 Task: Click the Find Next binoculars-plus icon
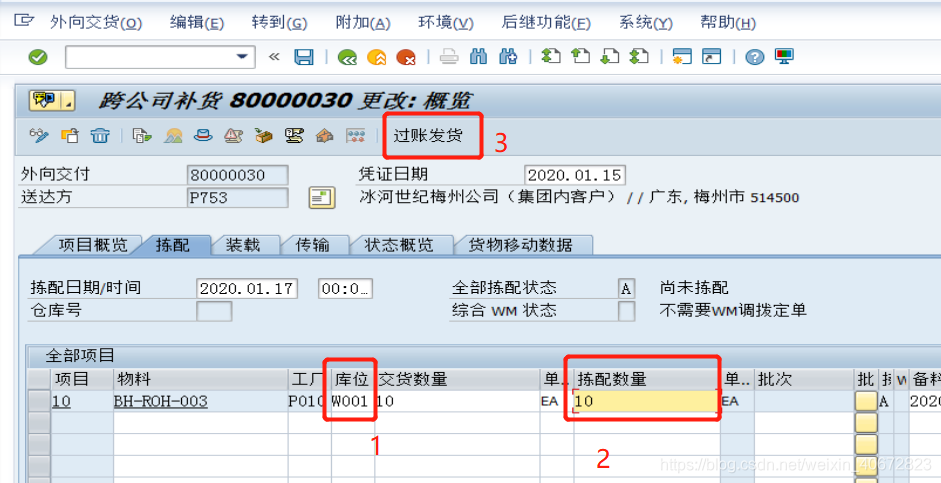(x=508, y=57)
